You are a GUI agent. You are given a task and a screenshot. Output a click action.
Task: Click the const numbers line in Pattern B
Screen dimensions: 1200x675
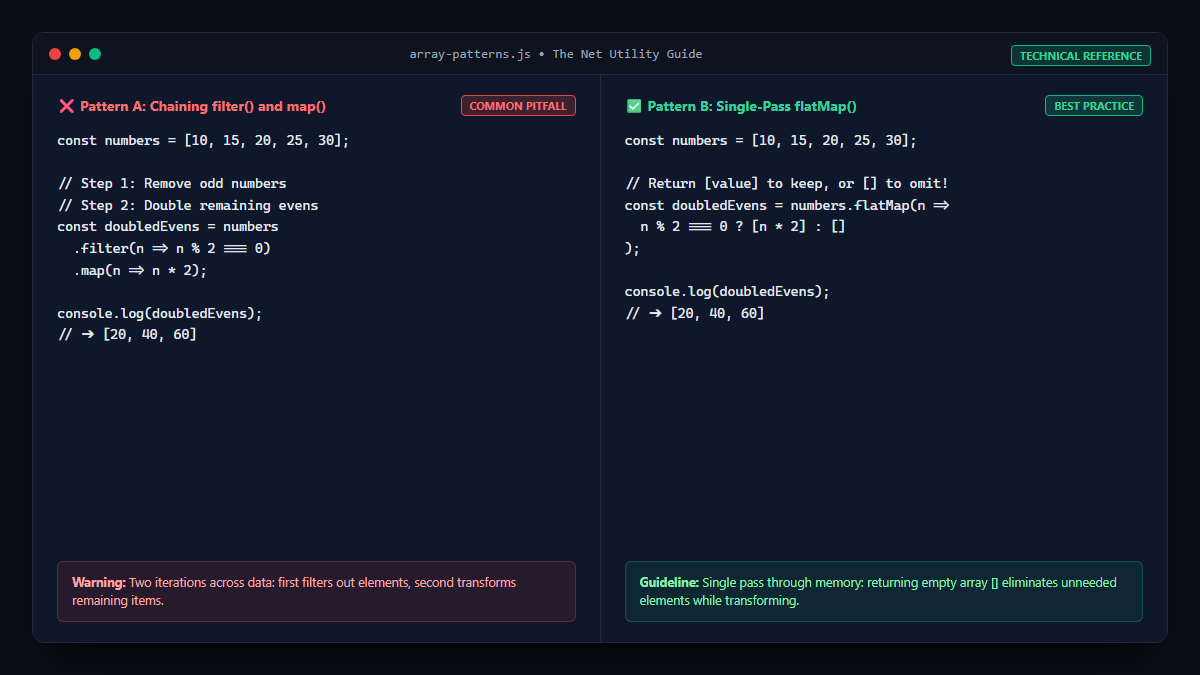pos(771,141)
